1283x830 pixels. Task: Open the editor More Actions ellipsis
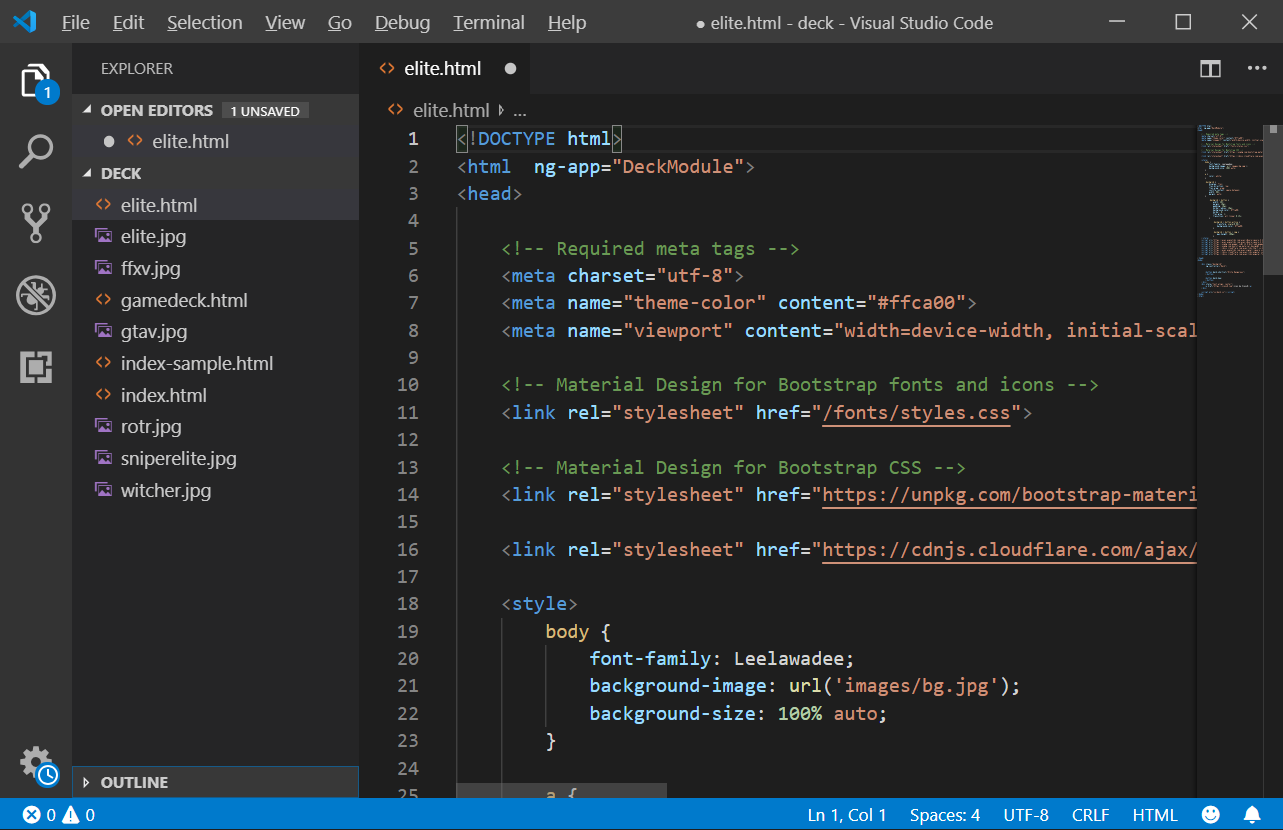[x=1256, y=69]
